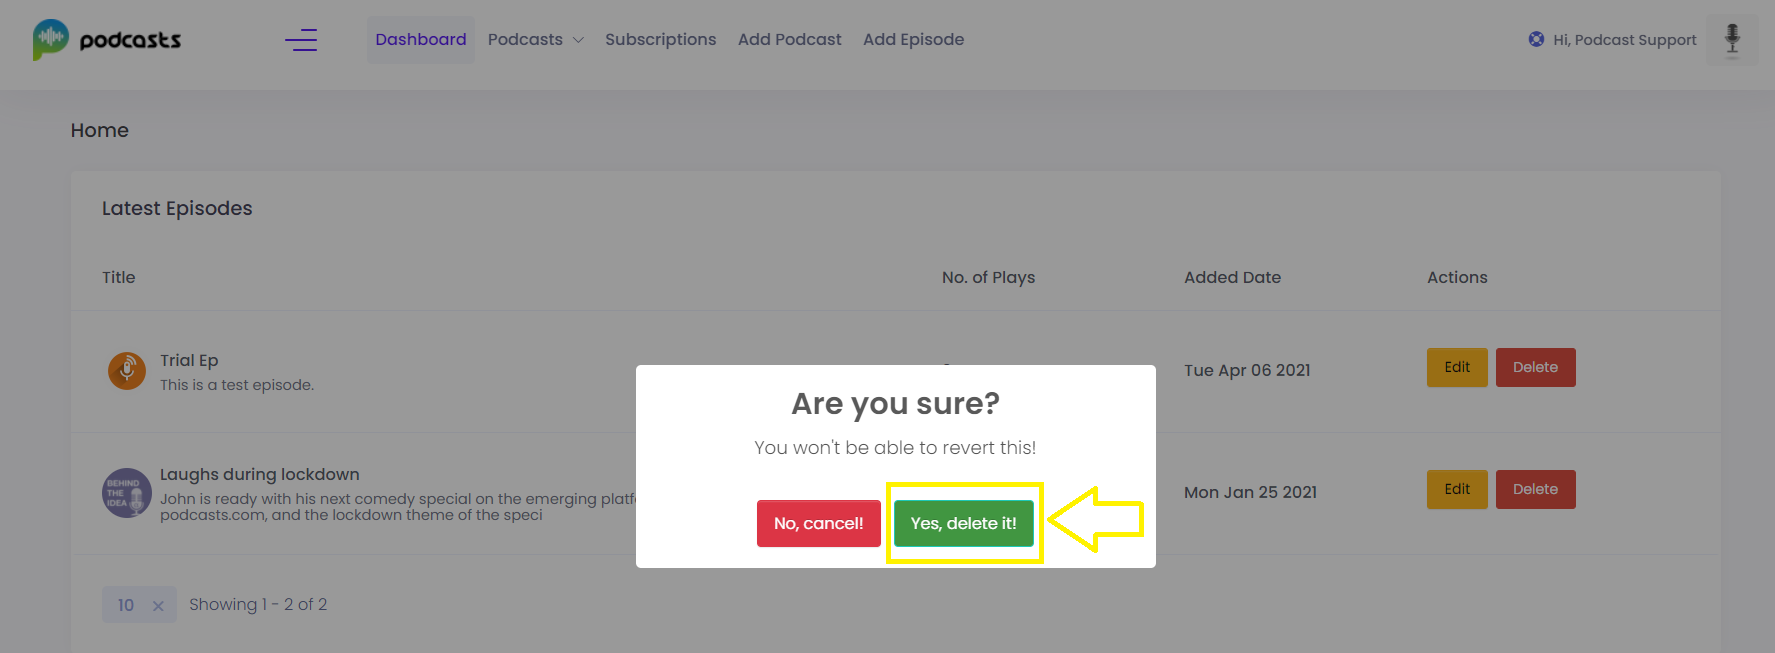The image size is (1775, 653).
Task: Open the microphone profile avatar
Action: (1732, 40)
